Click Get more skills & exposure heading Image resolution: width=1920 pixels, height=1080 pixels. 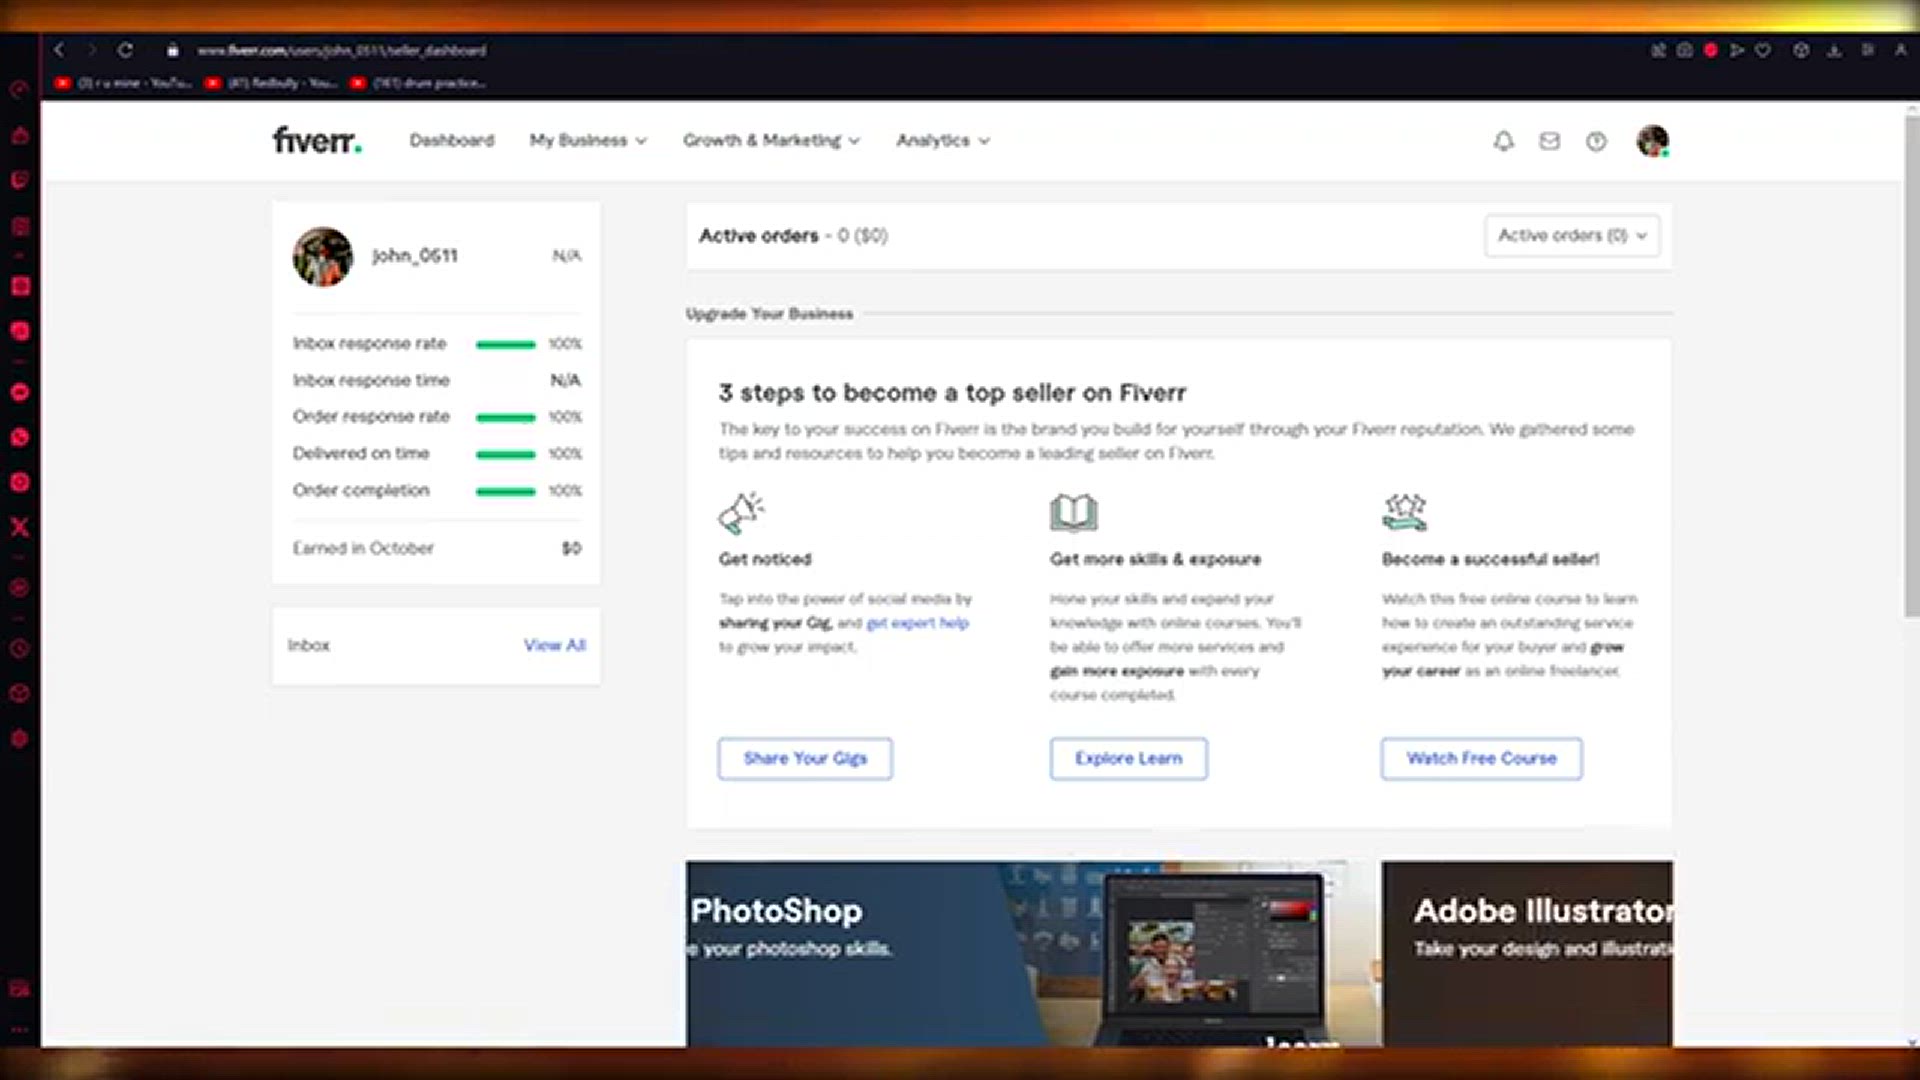1155,559
